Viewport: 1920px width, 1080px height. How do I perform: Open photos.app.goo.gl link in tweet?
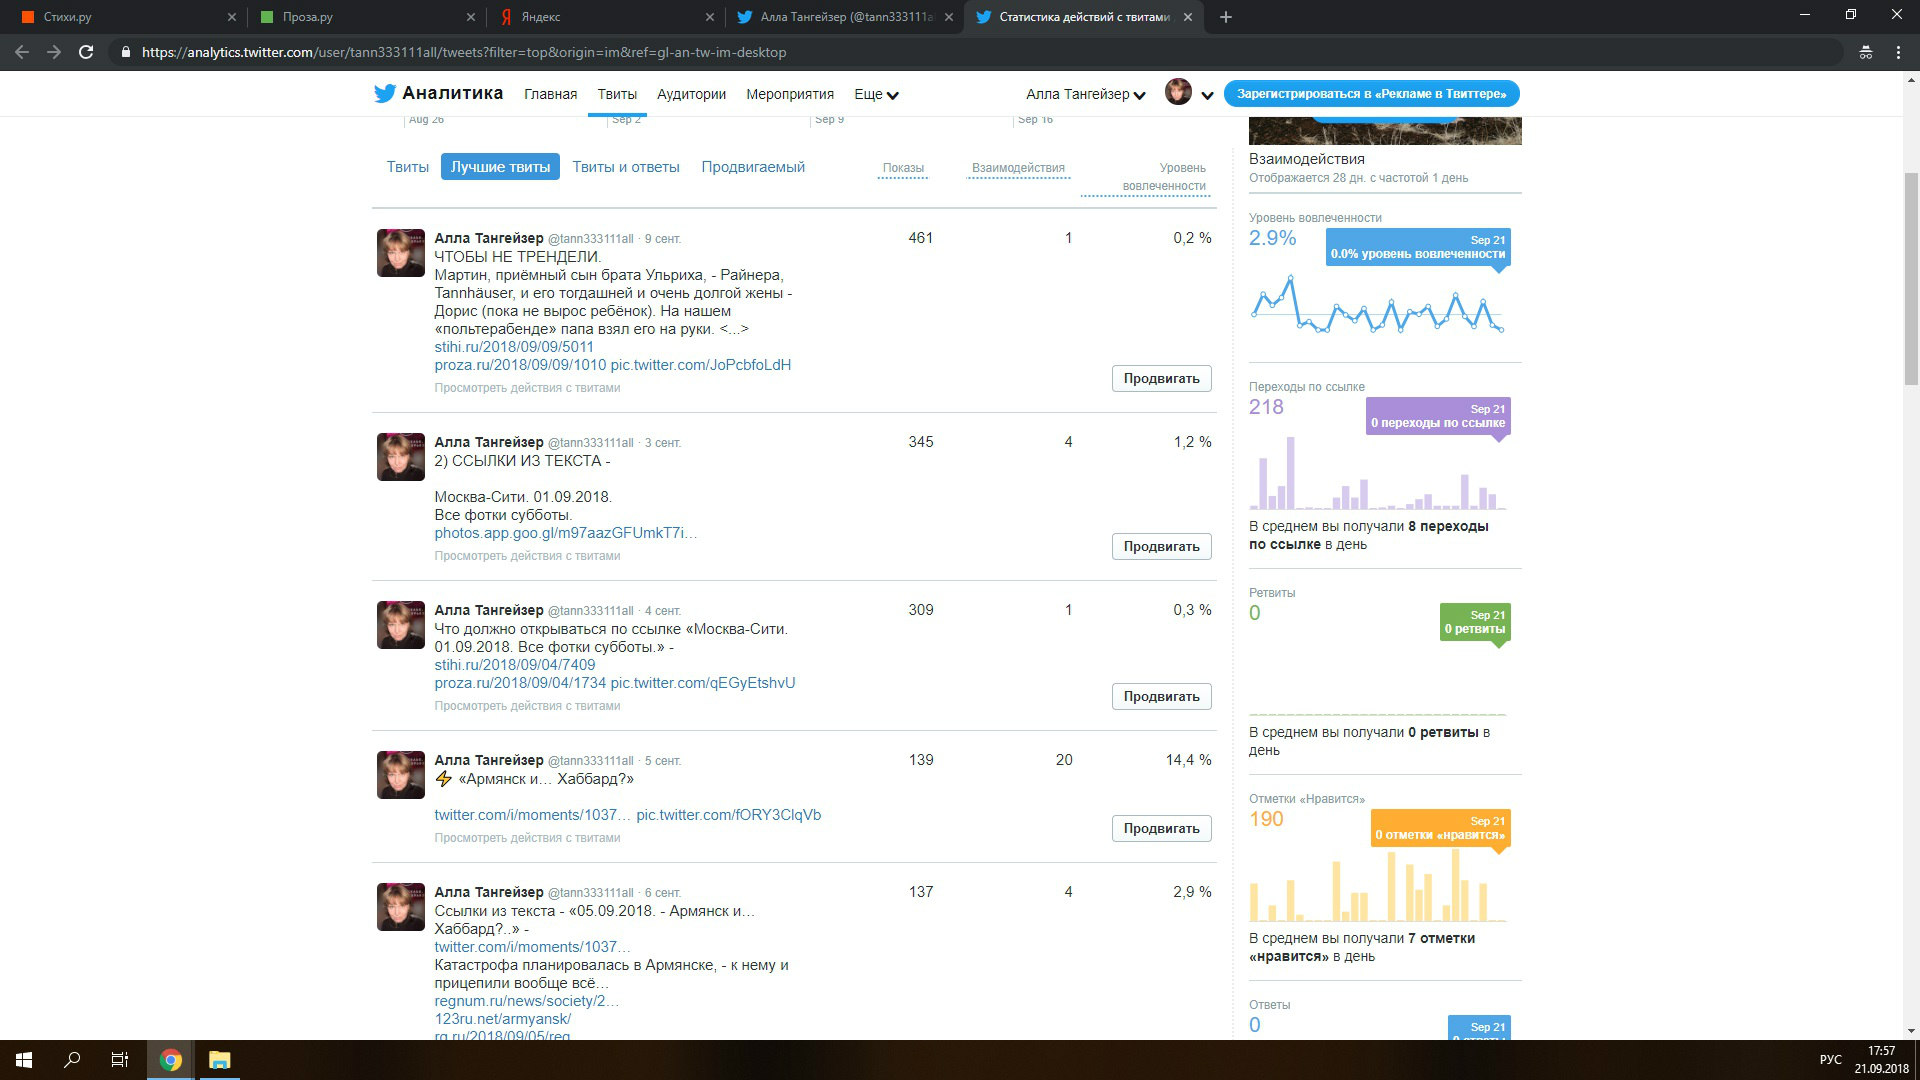tap(566, 533)
